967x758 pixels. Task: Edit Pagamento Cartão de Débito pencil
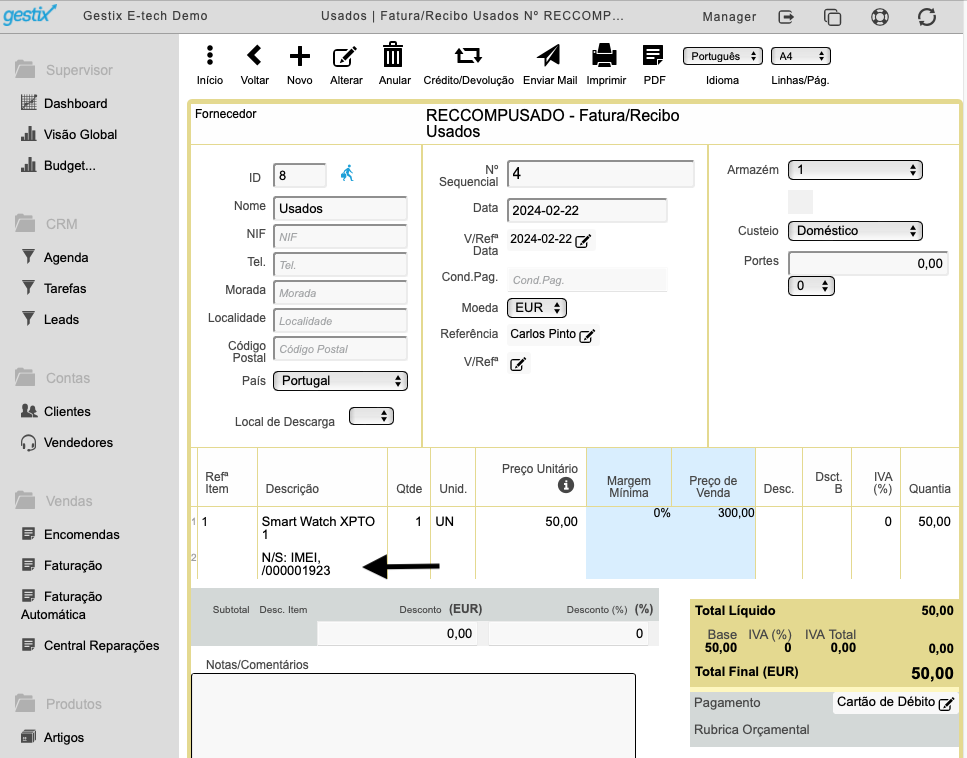[x=946, y=704]
